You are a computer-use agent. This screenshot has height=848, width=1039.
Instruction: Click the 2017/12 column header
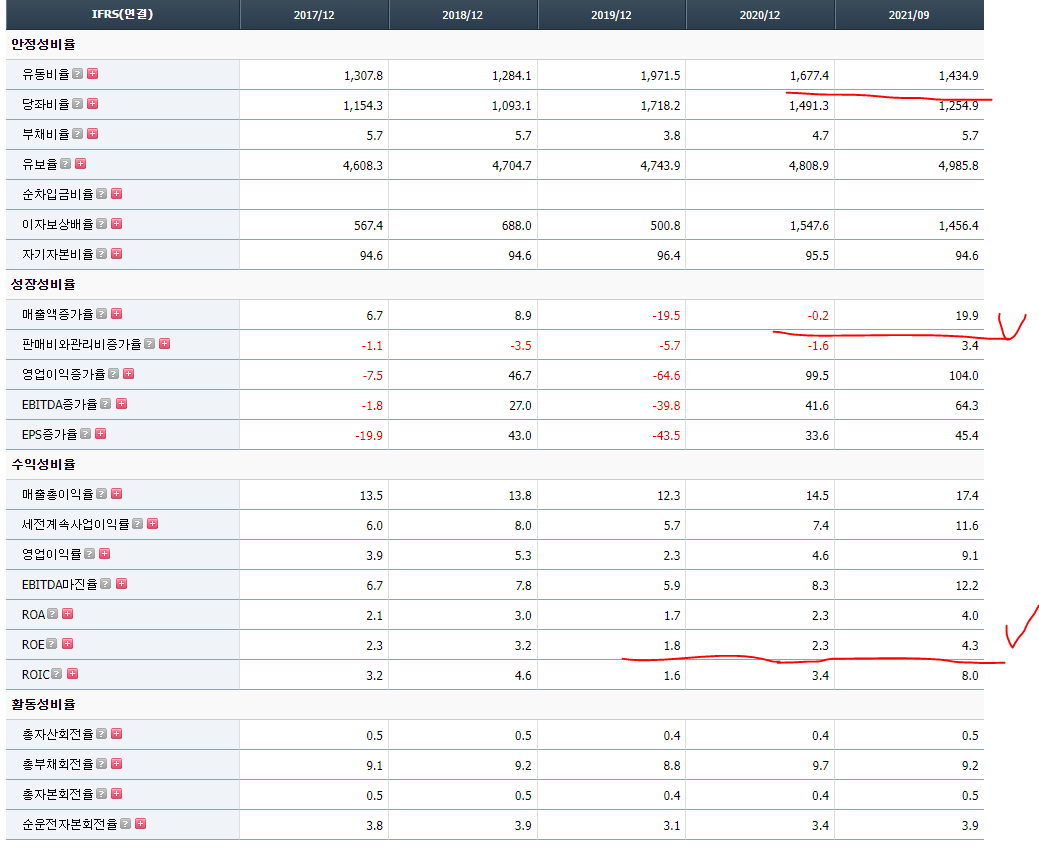(x=314, y=15)
